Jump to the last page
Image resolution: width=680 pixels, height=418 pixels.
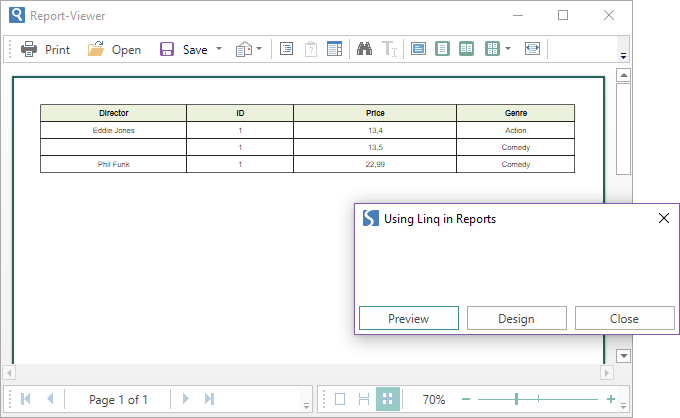tap(209, 399)
